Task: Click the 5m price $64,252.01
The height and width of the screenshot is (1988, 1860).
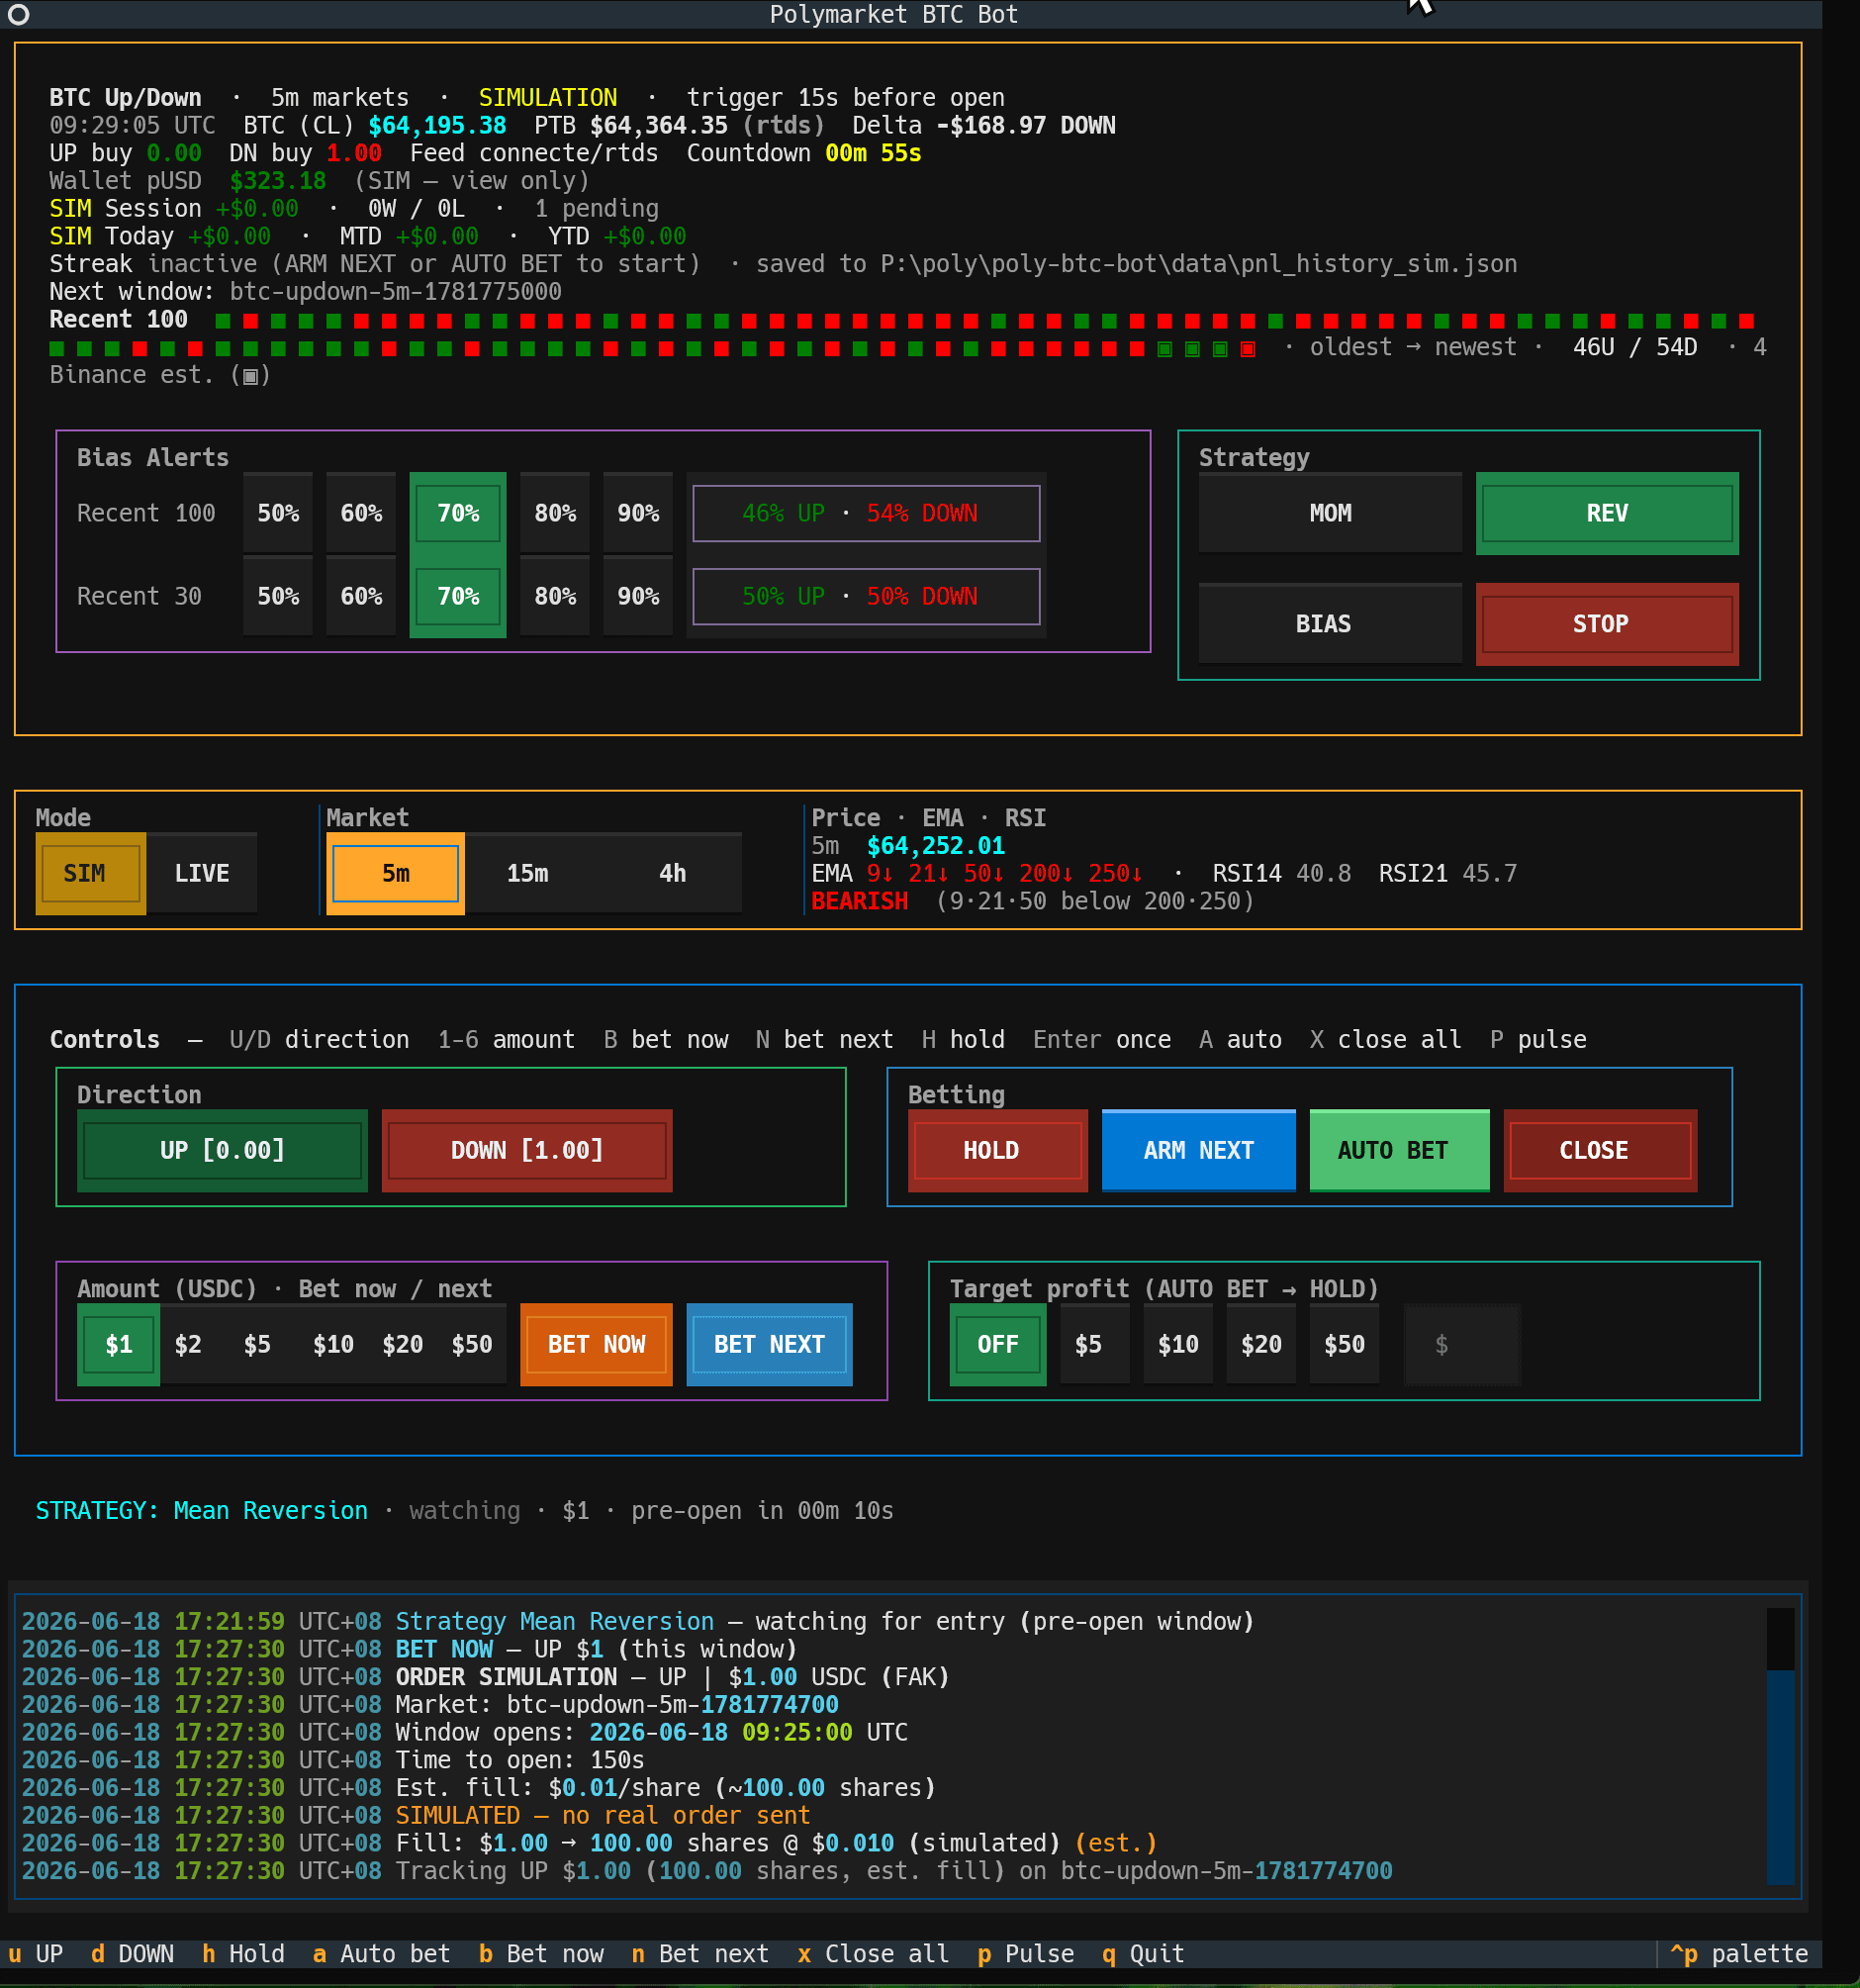Action: click(935, 846)
